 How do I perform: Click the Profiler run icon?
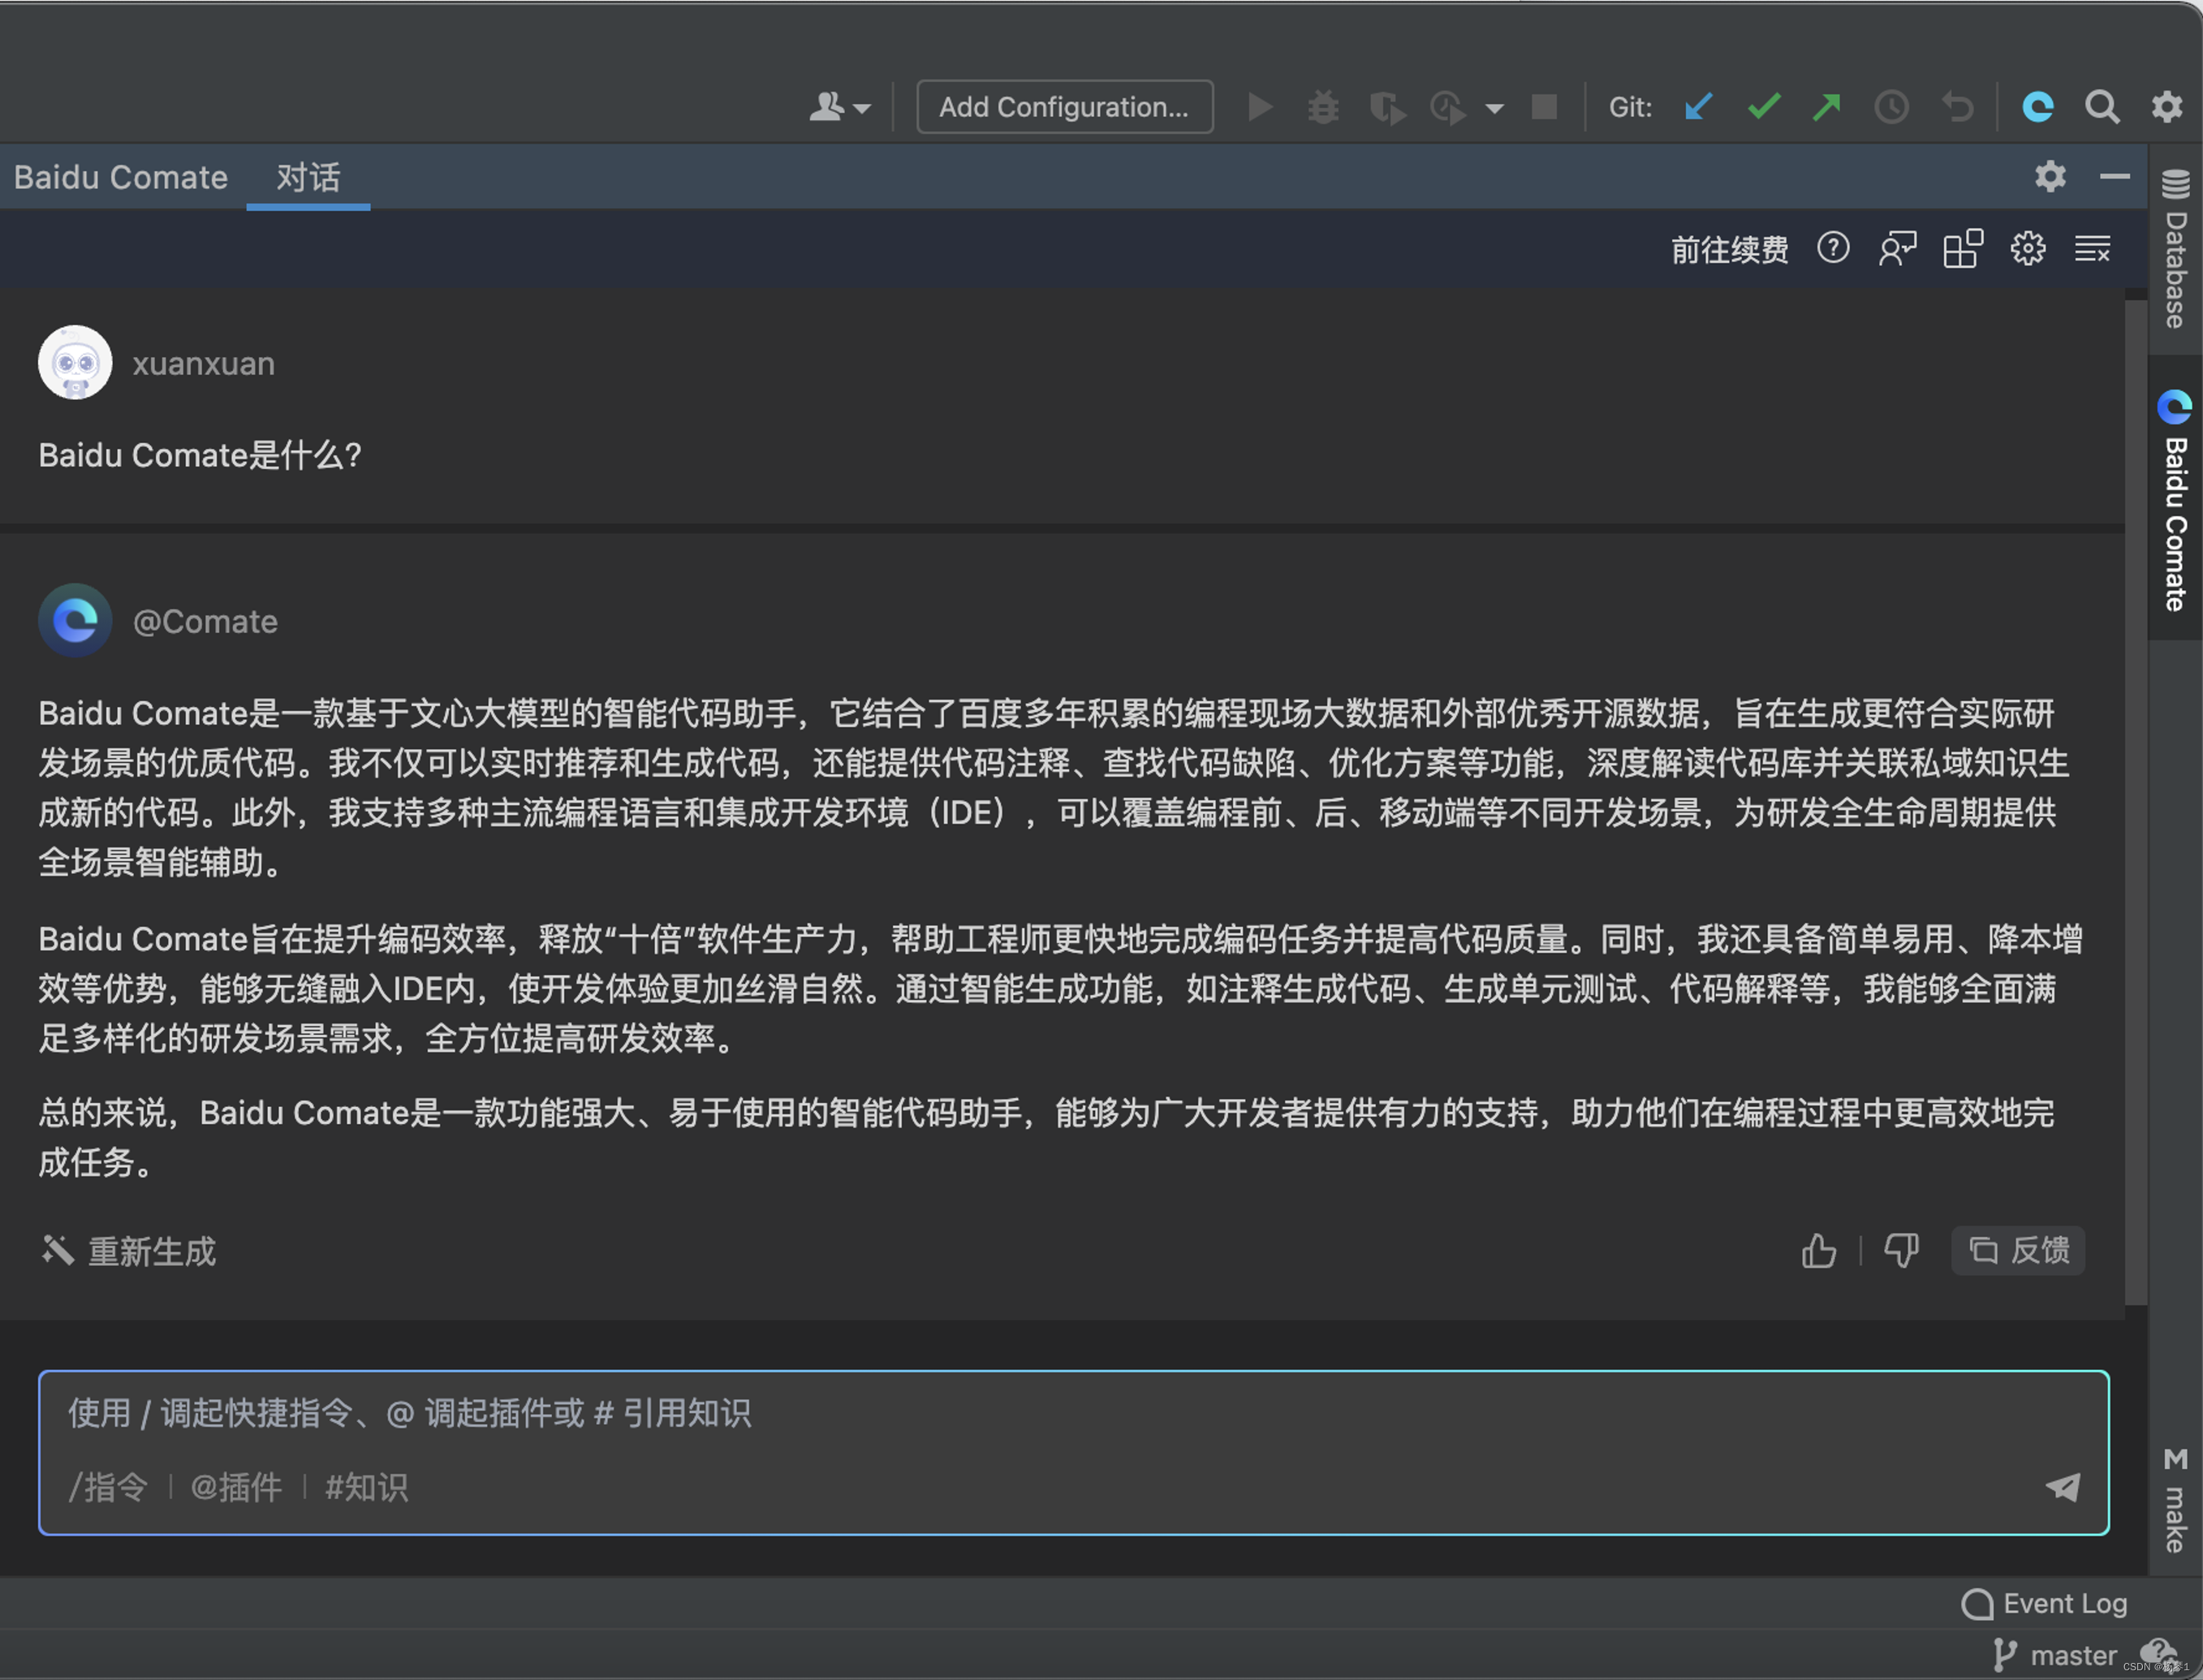[x=1448, y=107]
